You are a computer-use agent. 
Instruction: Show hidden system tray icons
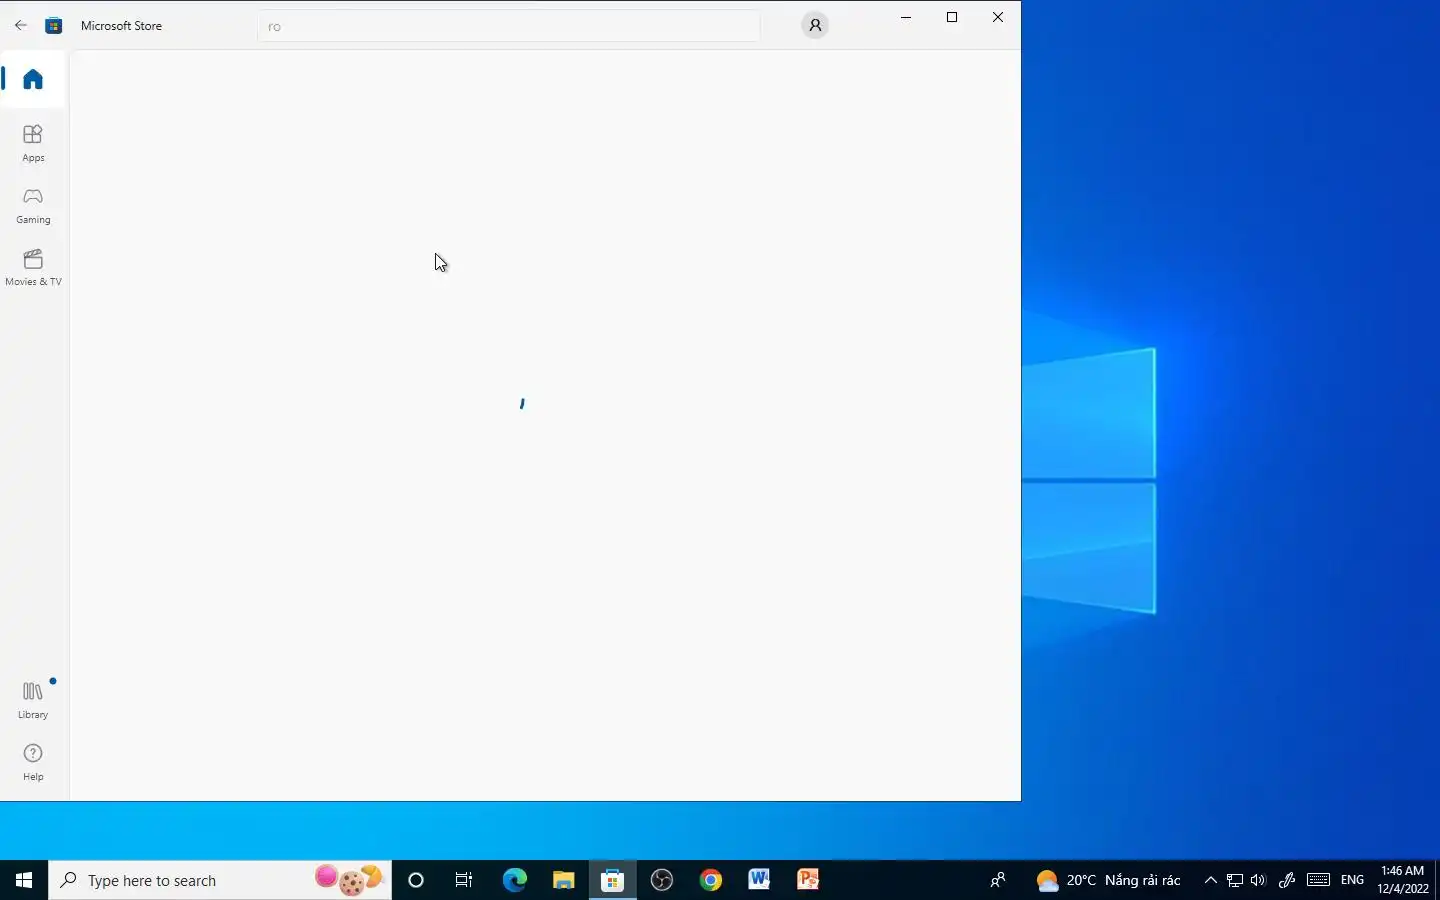click(1211, 880)
